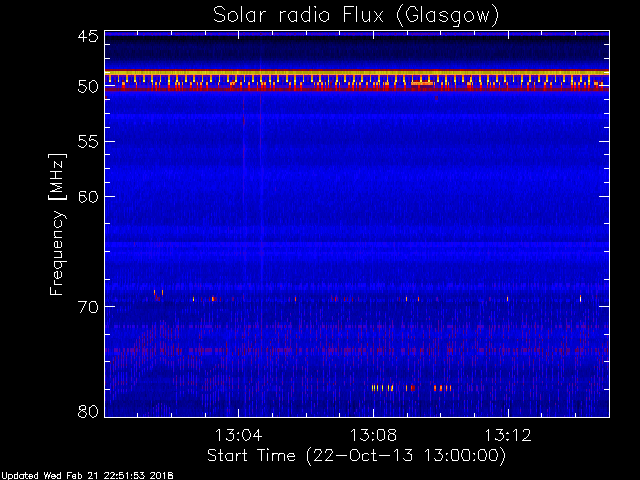Click the small orange marks near 69 MHz at the left

tap(158, 295)
